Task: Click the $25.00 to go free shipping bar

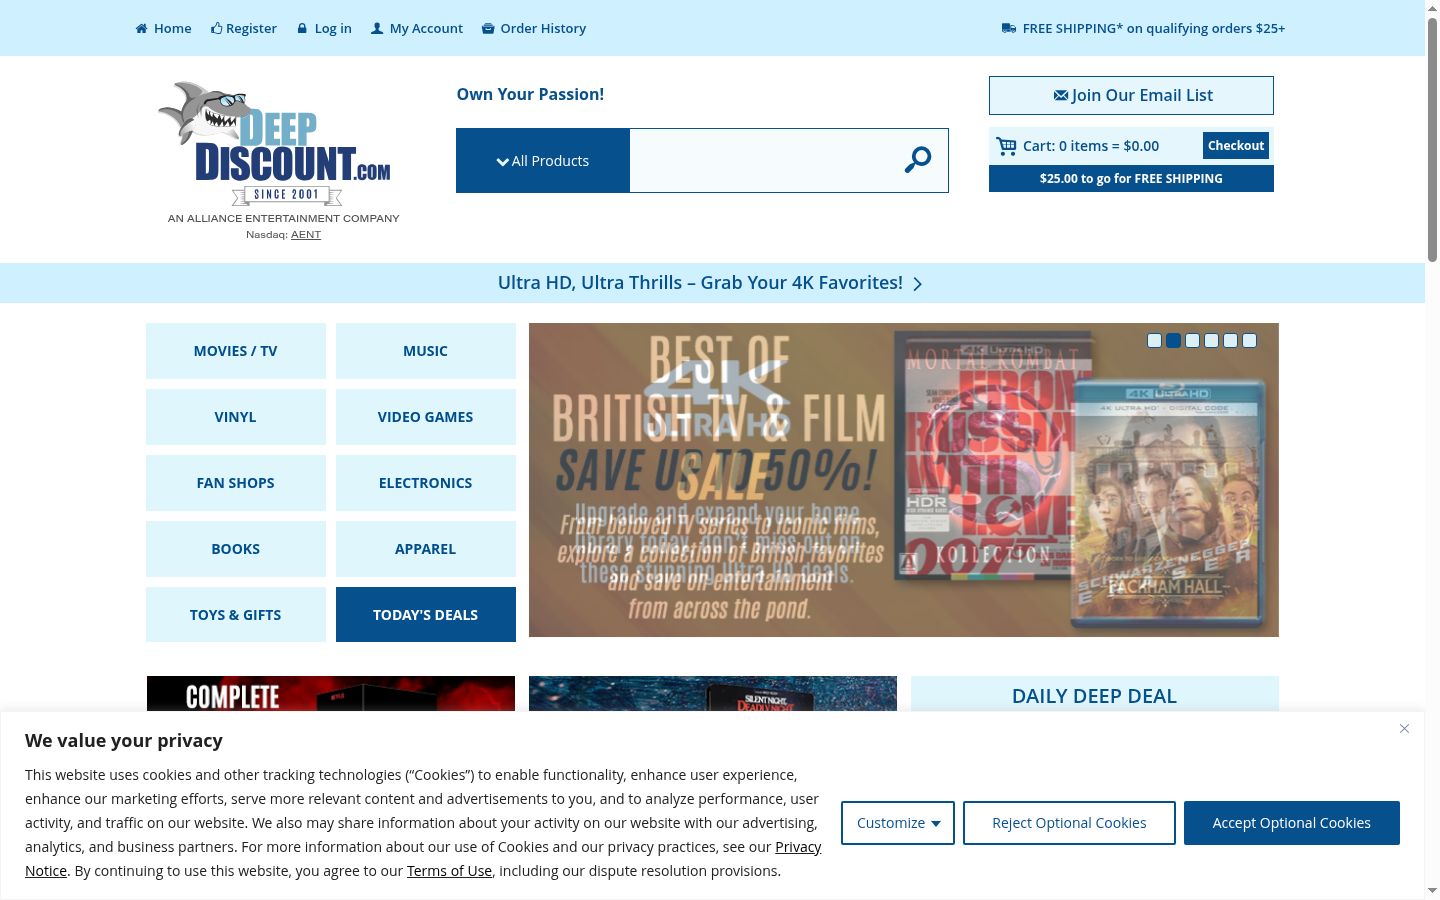Action: [x=1131, y=179]
